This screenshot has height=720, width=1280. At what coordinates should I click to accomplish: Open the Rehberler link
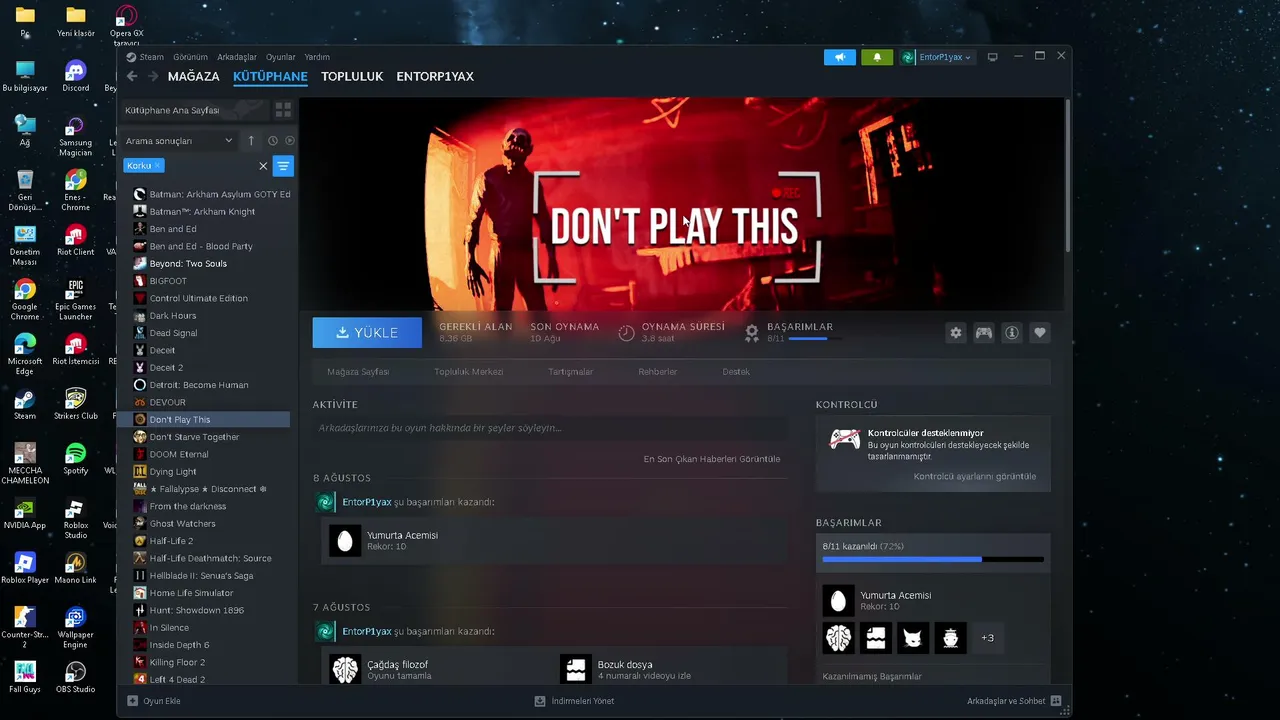[658, 372]
